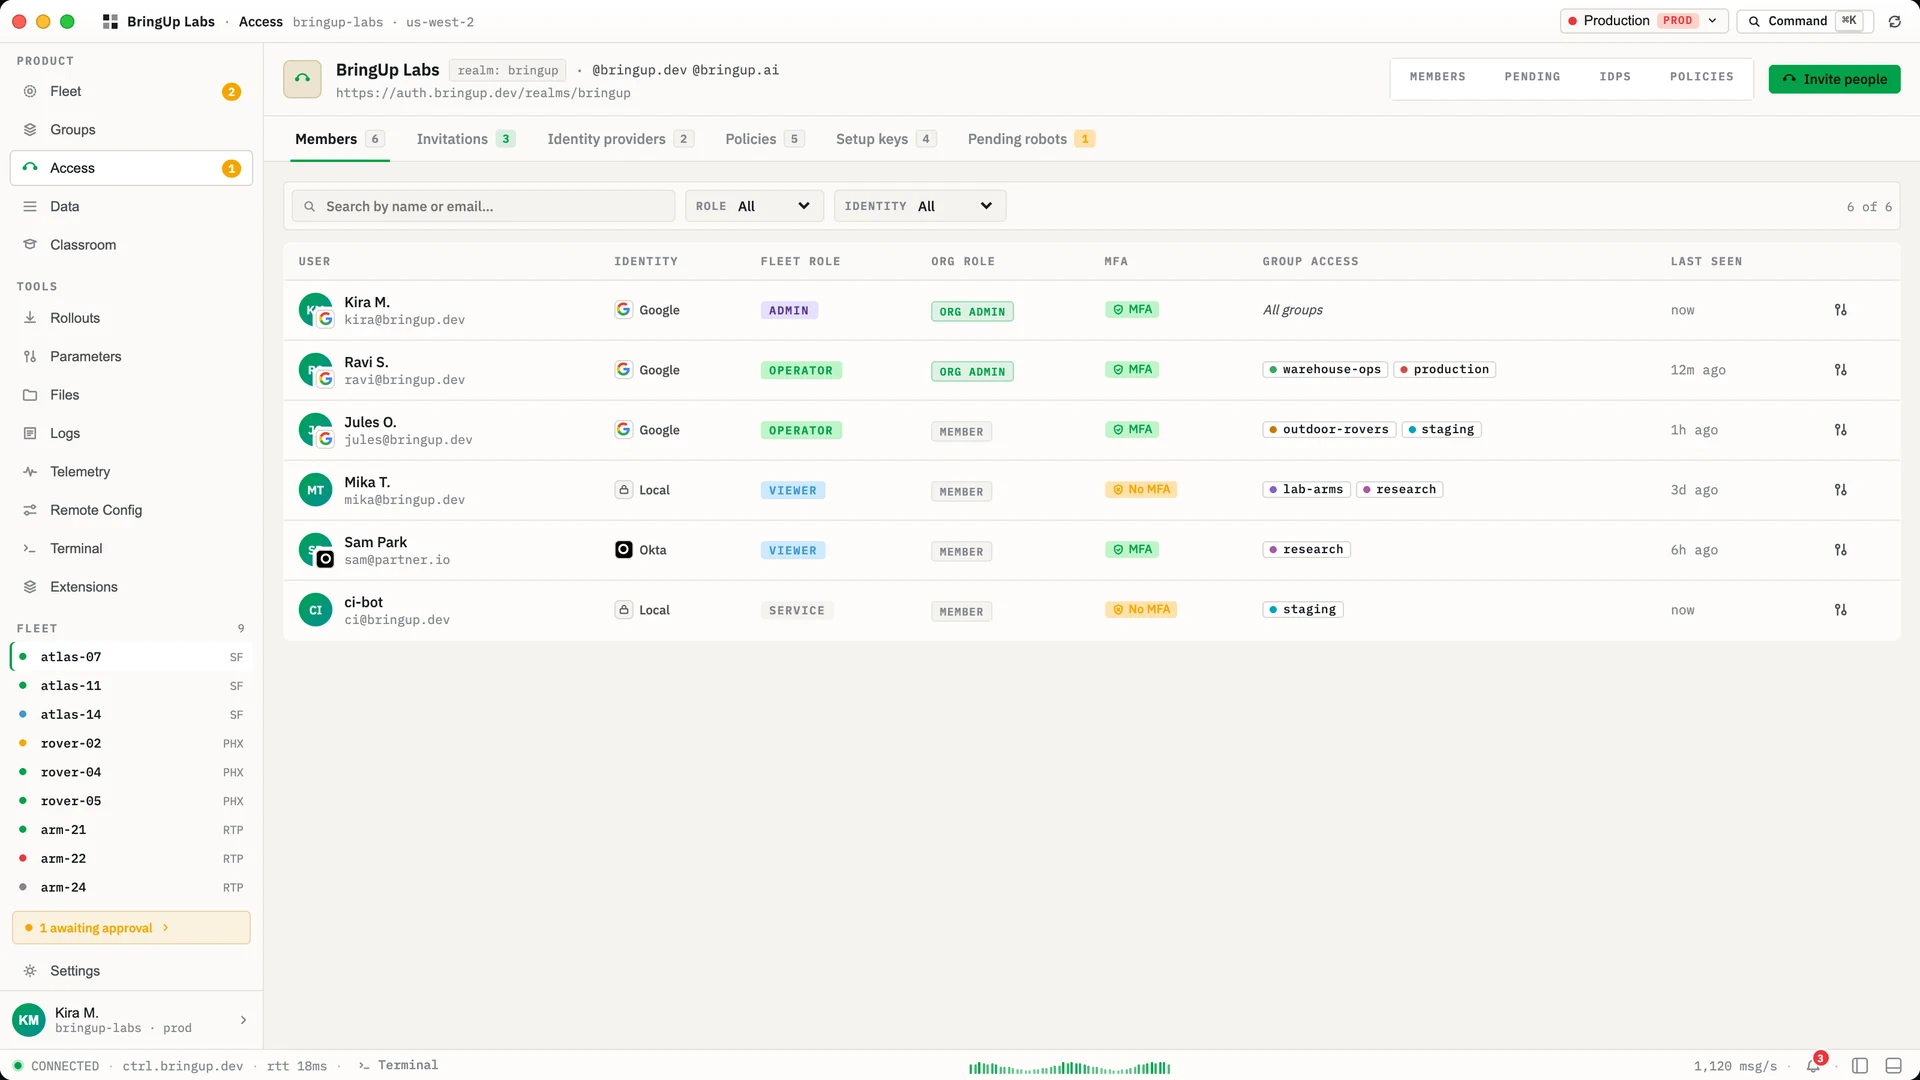Click the lab-arms group tag
1920x1080 pixels.
[1306, 490]
